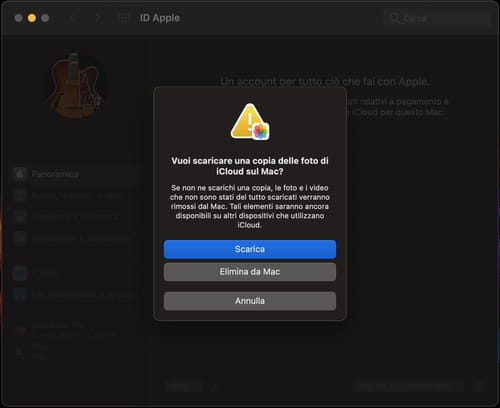Click the blue Scarica button
This screenshot has width=500, height=408.
(x=250, y=249)
